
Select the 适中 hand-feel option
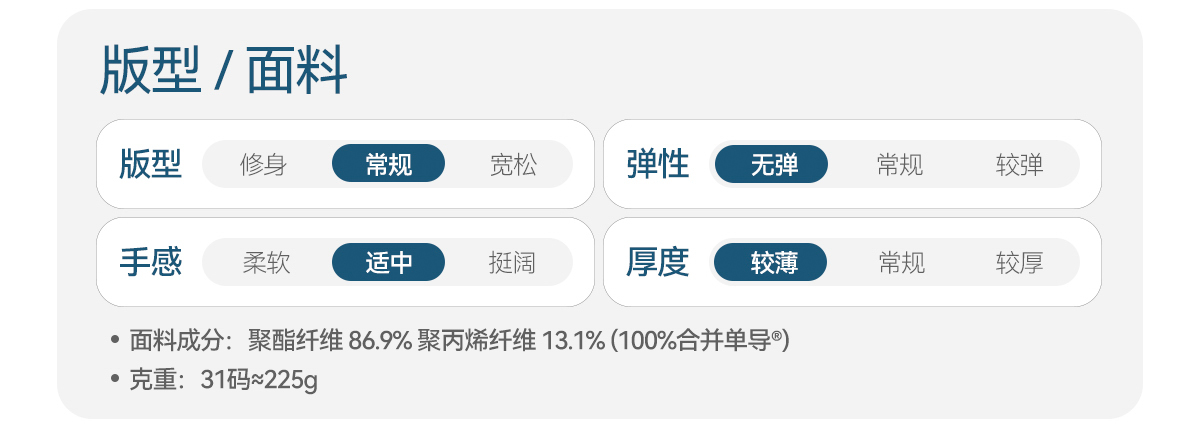[x=388, y=263]
